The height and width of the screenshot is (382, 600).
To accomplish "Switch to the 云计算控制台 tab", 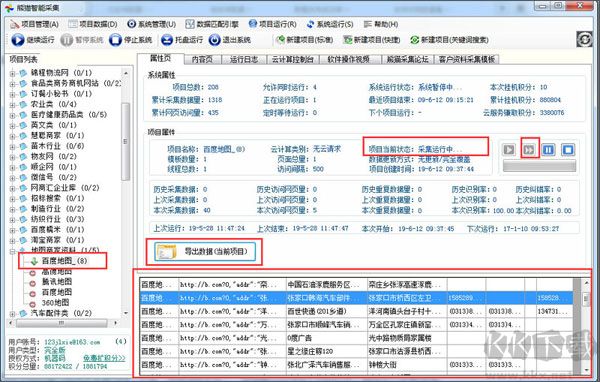I will 293,59.
